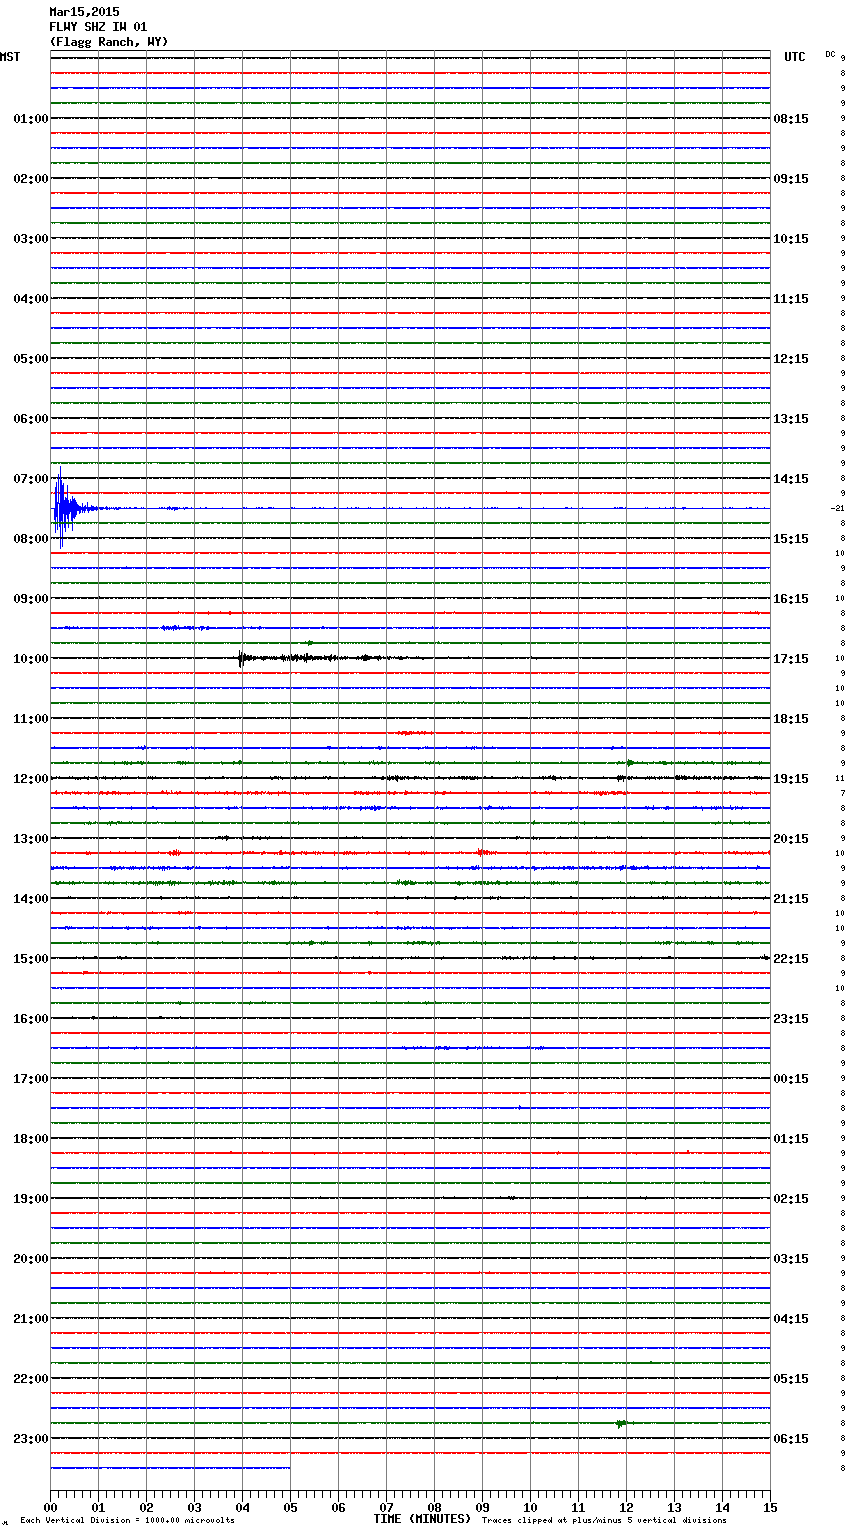This screenshot has height=1534, width=850.
Task: Click the 09 minute tick label
Action: [482, 1507]
